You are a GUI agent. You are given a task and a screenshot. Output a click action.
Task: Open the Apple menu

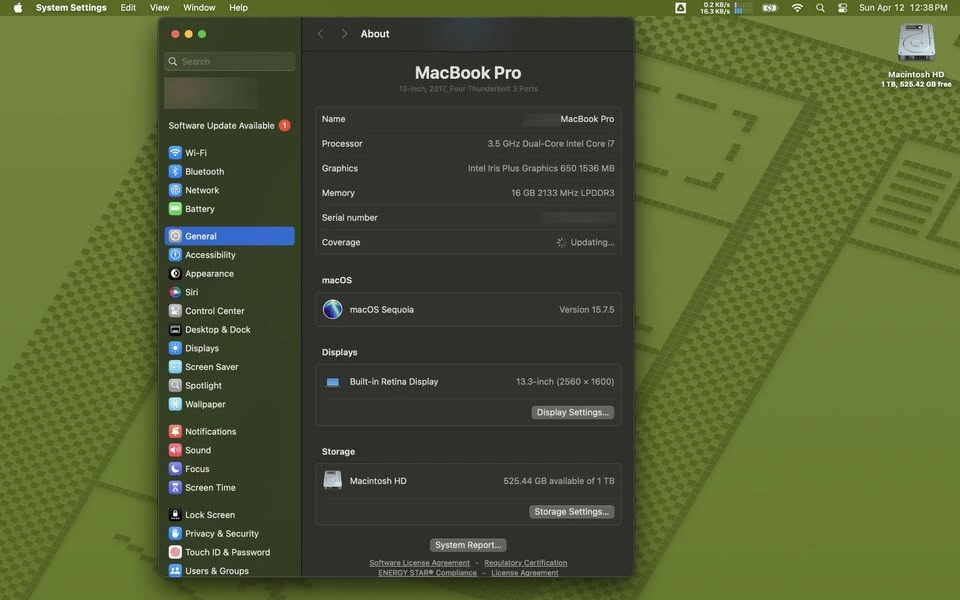pos(18,8)
